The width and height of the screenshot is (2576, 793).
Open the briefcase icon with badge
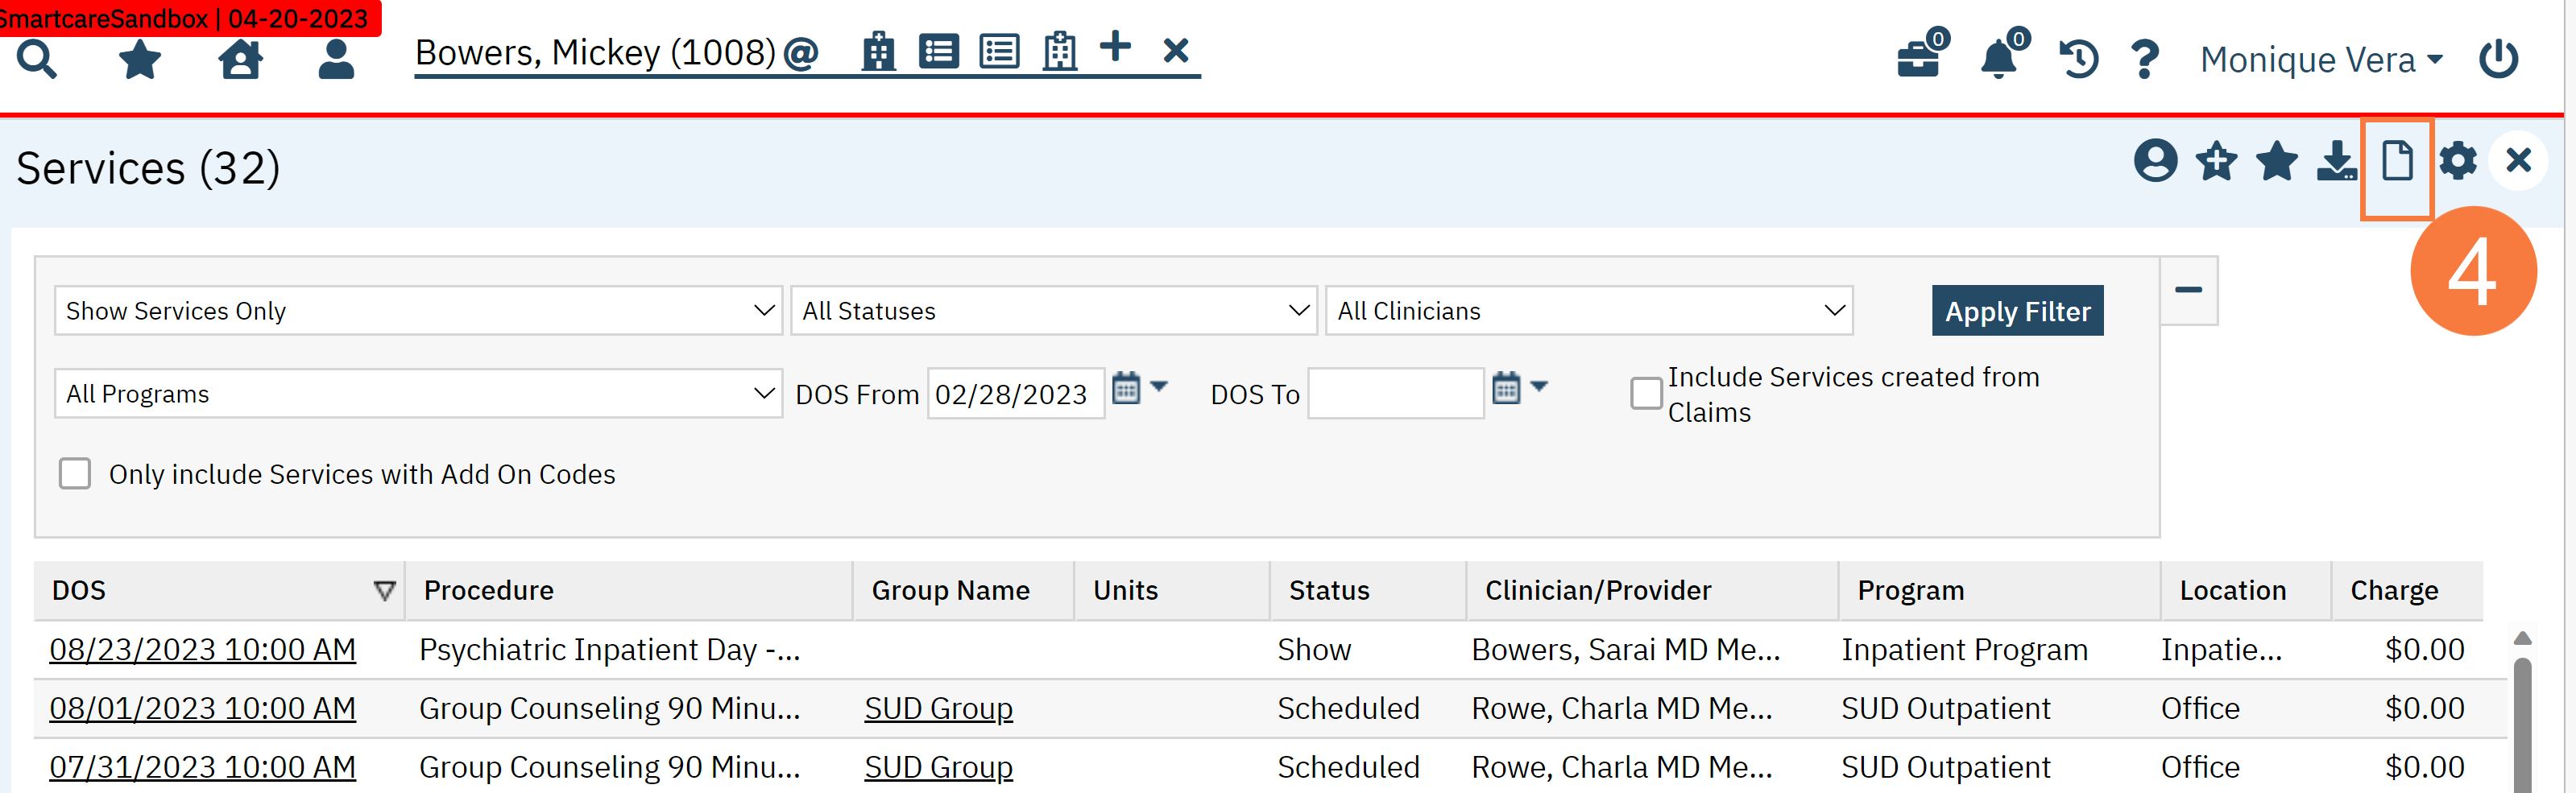point(1919,59)
